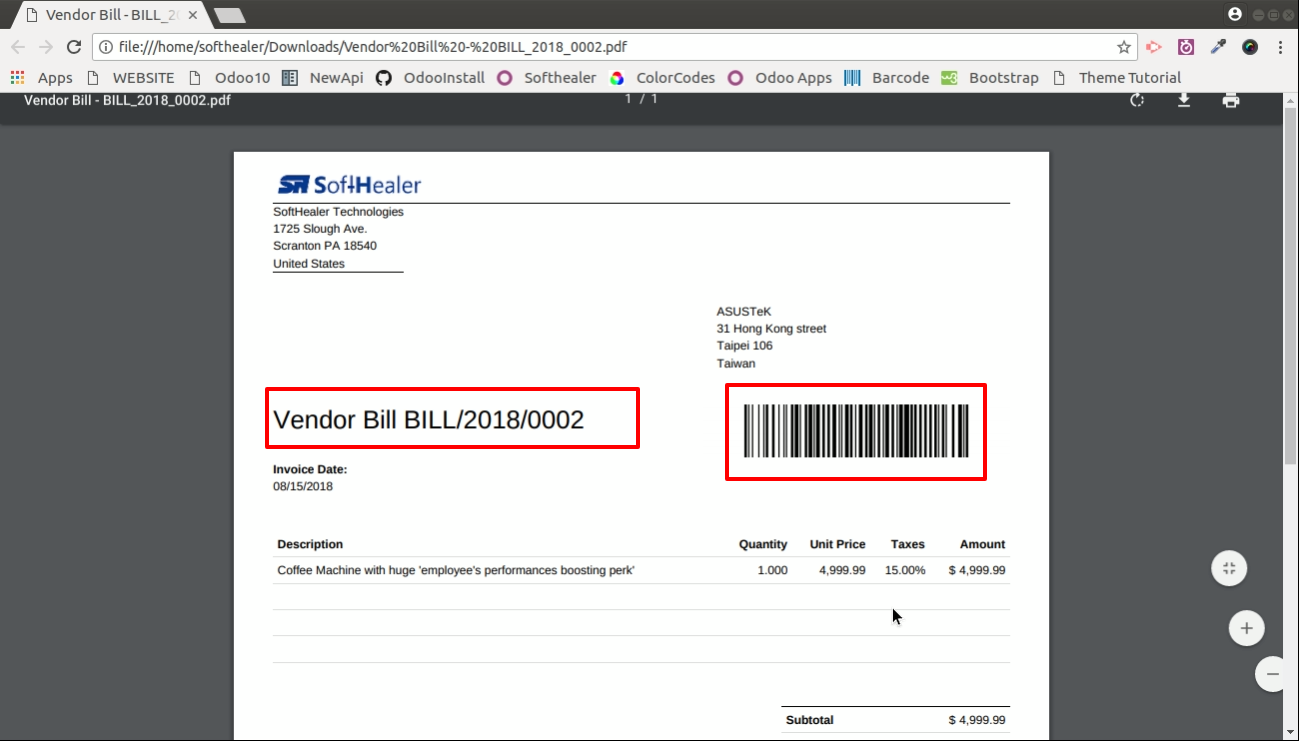This screenshot has height=741, width=1299.
Task: Open the Bootstrap bookmark
Action: coord(991,78)
